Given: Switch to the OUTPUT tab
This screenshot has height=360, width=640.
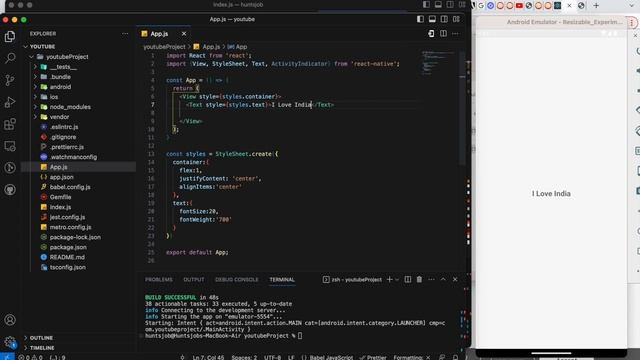Looking at the screenshot, I should [193, 280].
